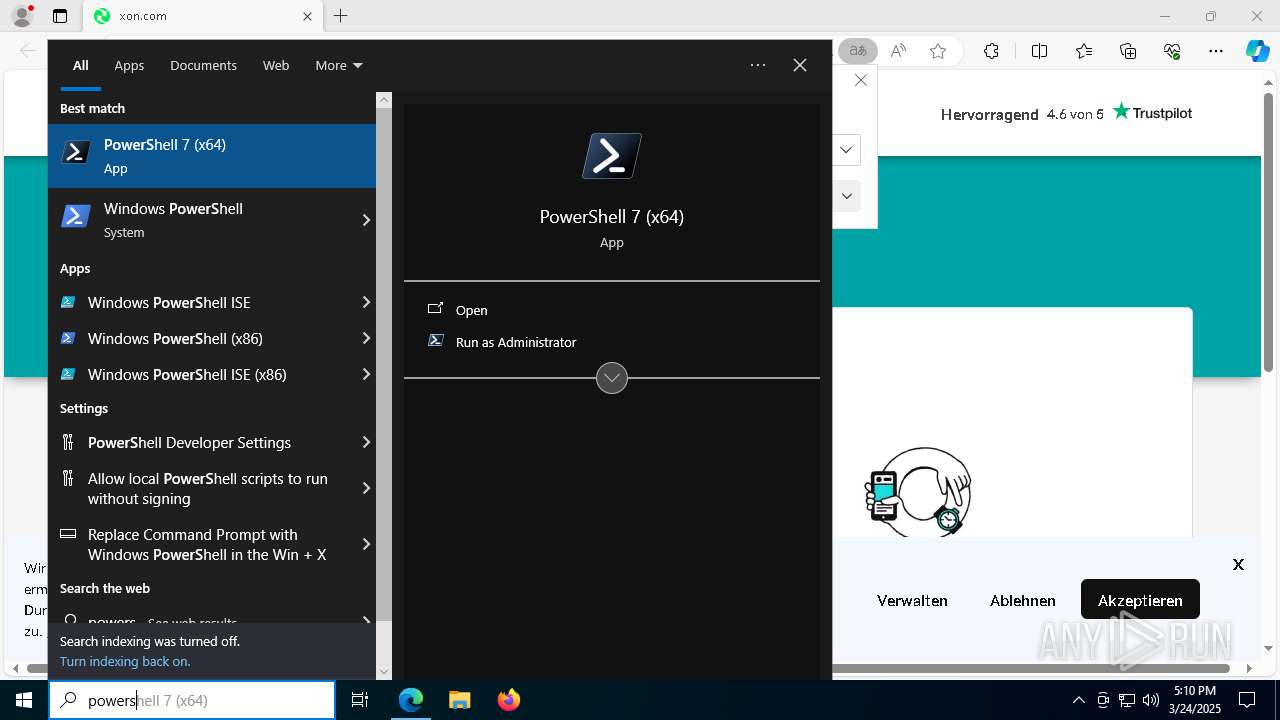The width and height of the screenshot is (1280, 720).
Task: Open File Explorer from the taskbar
Action: (x=459, y=700)
